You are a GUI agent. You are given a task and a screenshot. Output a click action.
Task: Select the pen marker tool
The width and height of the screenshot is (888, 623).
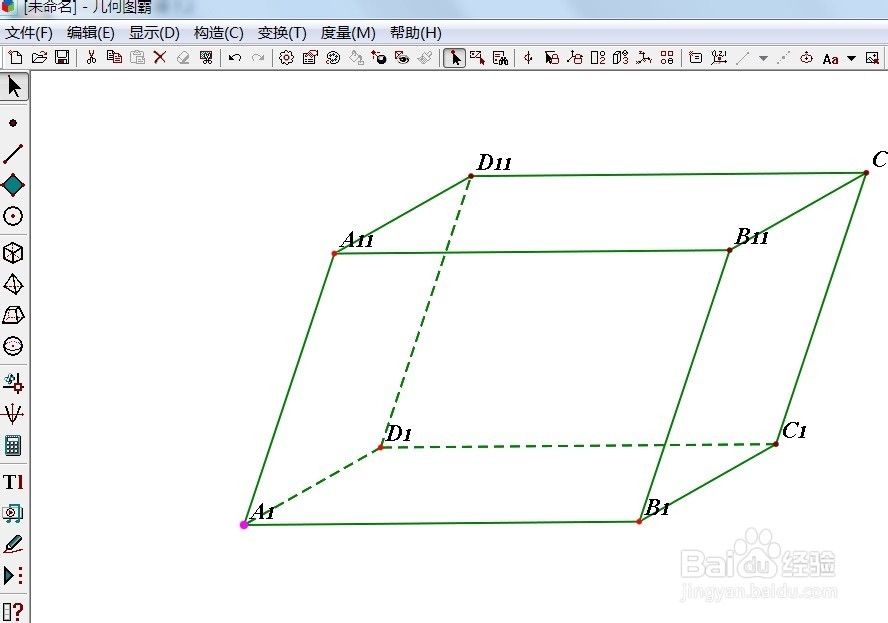13,544
